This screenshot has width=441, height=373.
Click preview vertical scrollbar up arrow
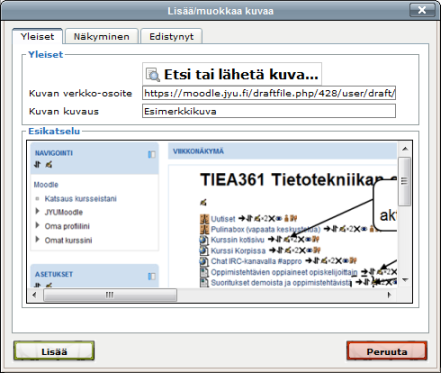(x=405, y=149)
